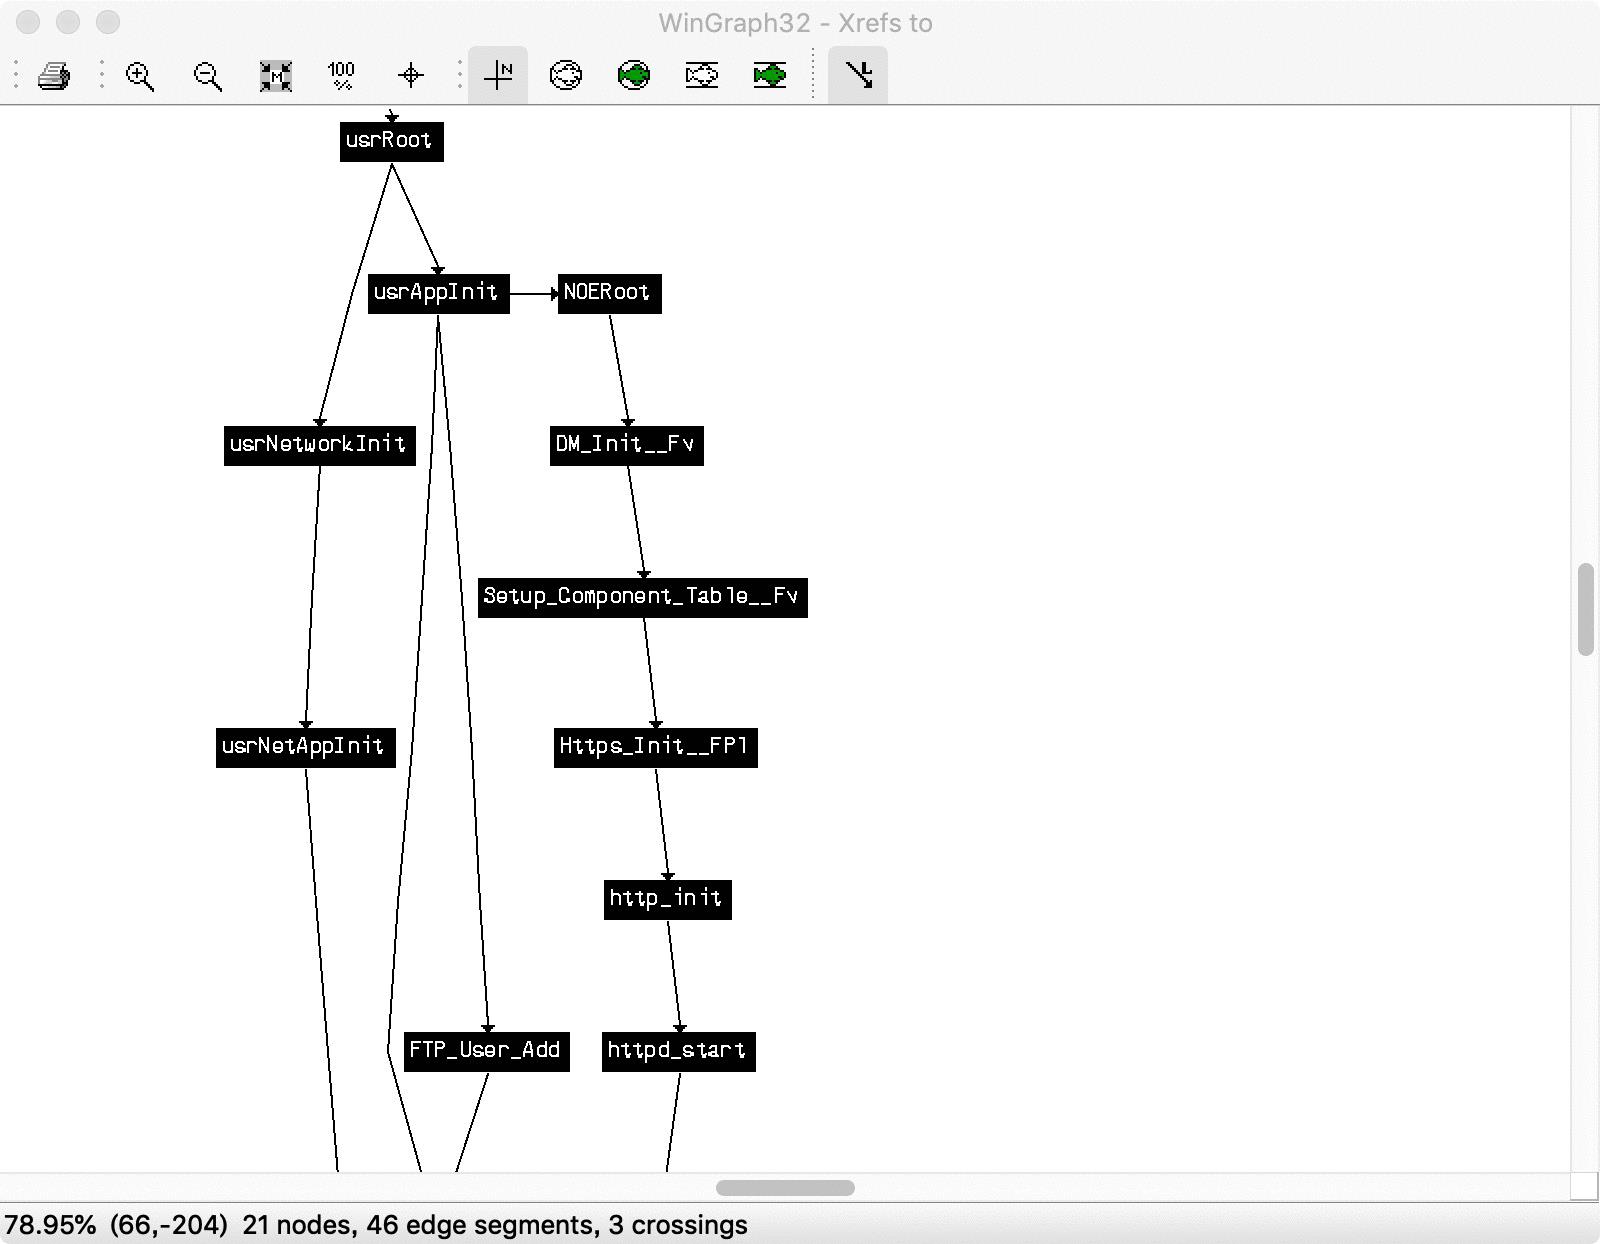
Task: Click the Setup_Component_Table__Fv node
Action: click(642, 597)
